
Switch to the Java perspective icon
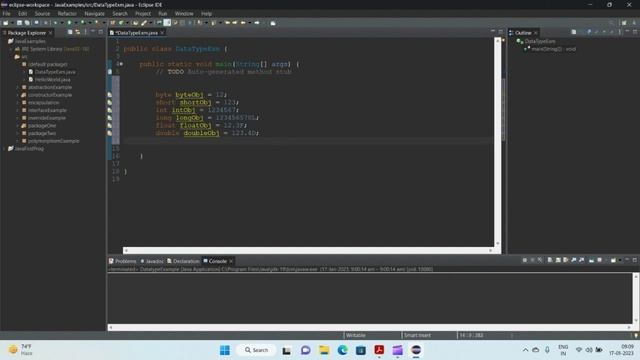(634, 23)
